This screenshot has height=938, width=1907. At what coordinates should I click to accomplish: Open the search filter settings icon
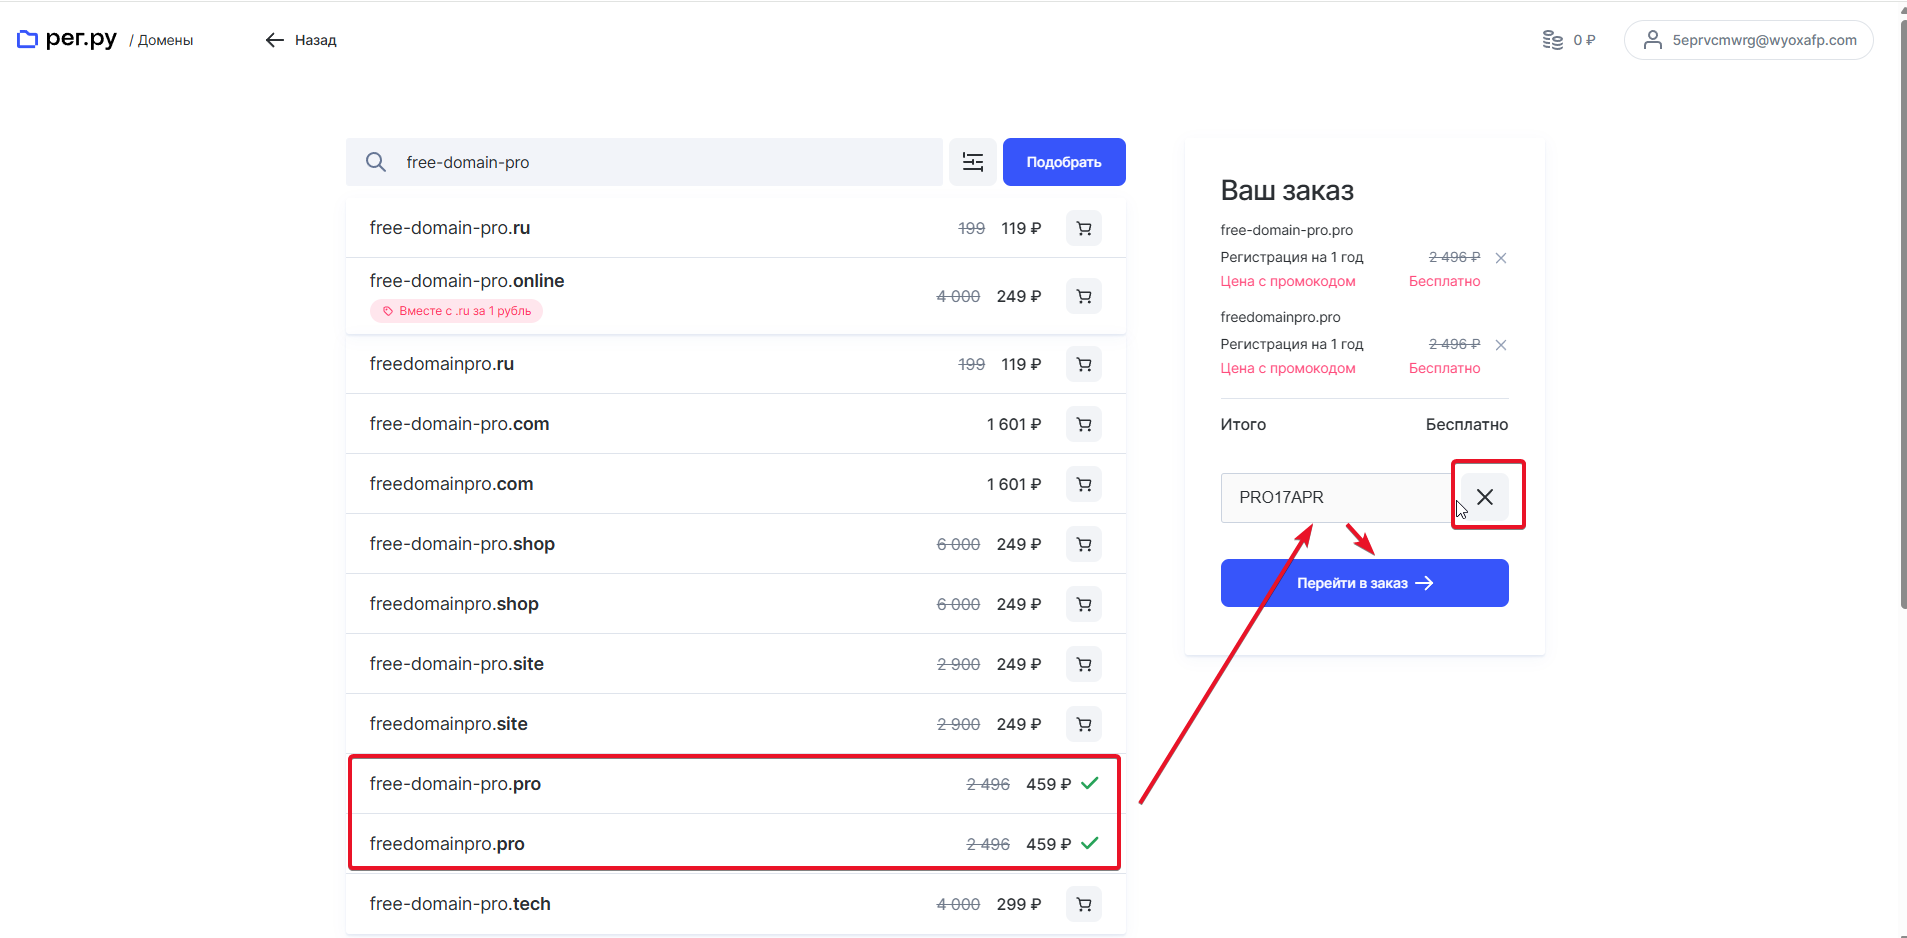[972, 162]
